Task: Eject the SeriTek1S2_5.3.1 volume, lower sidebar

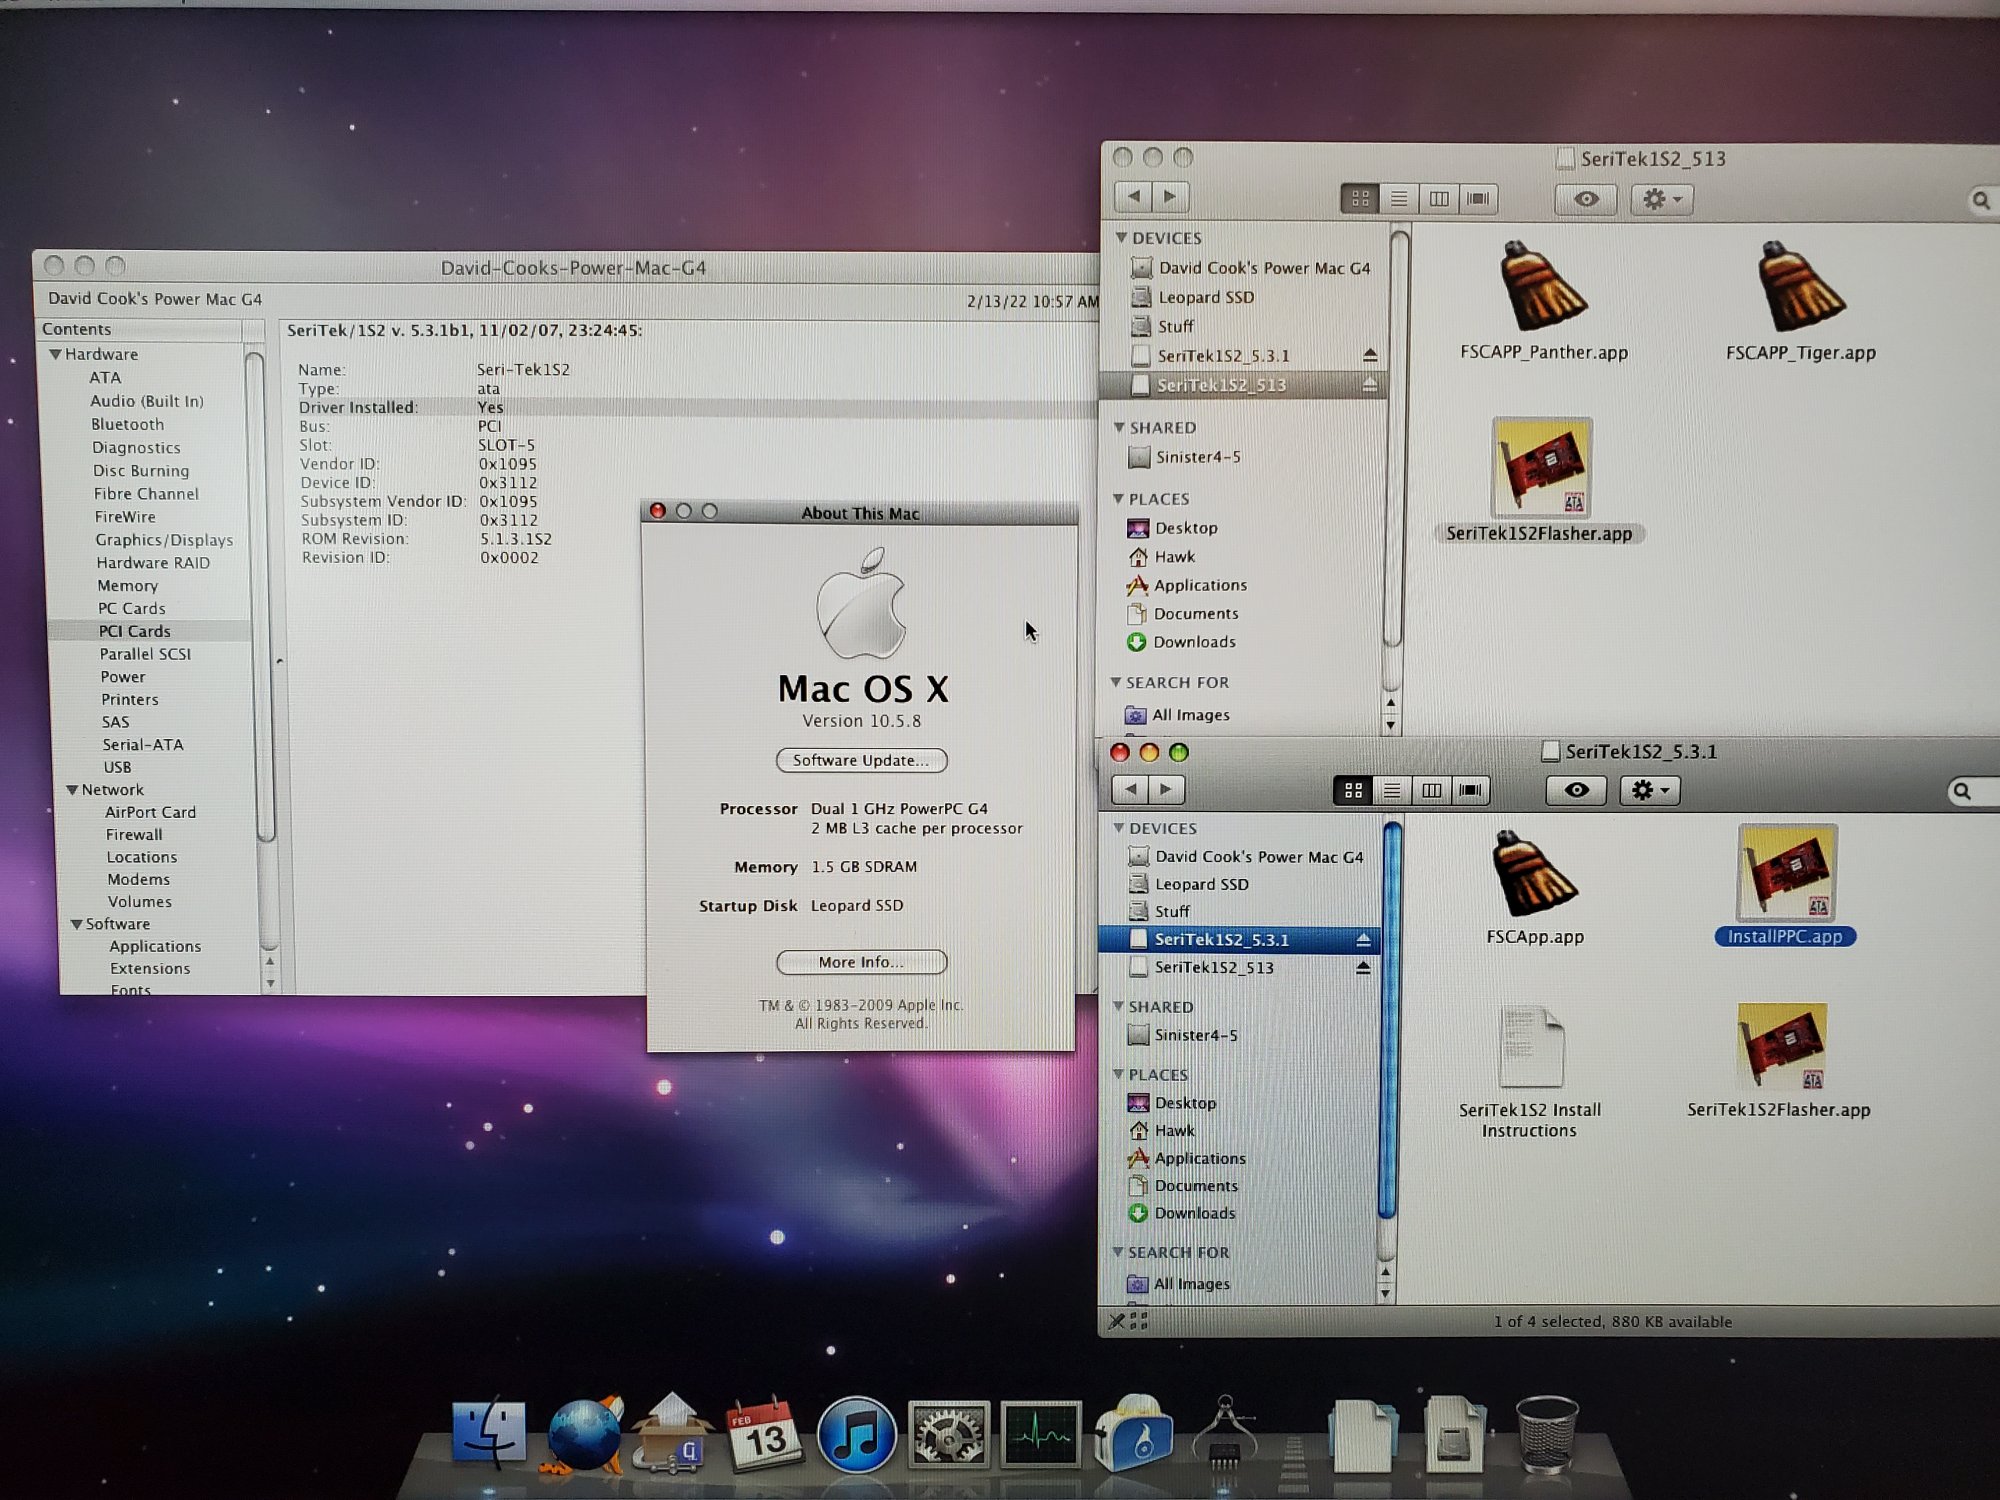Action: (x=1363, y=940)
